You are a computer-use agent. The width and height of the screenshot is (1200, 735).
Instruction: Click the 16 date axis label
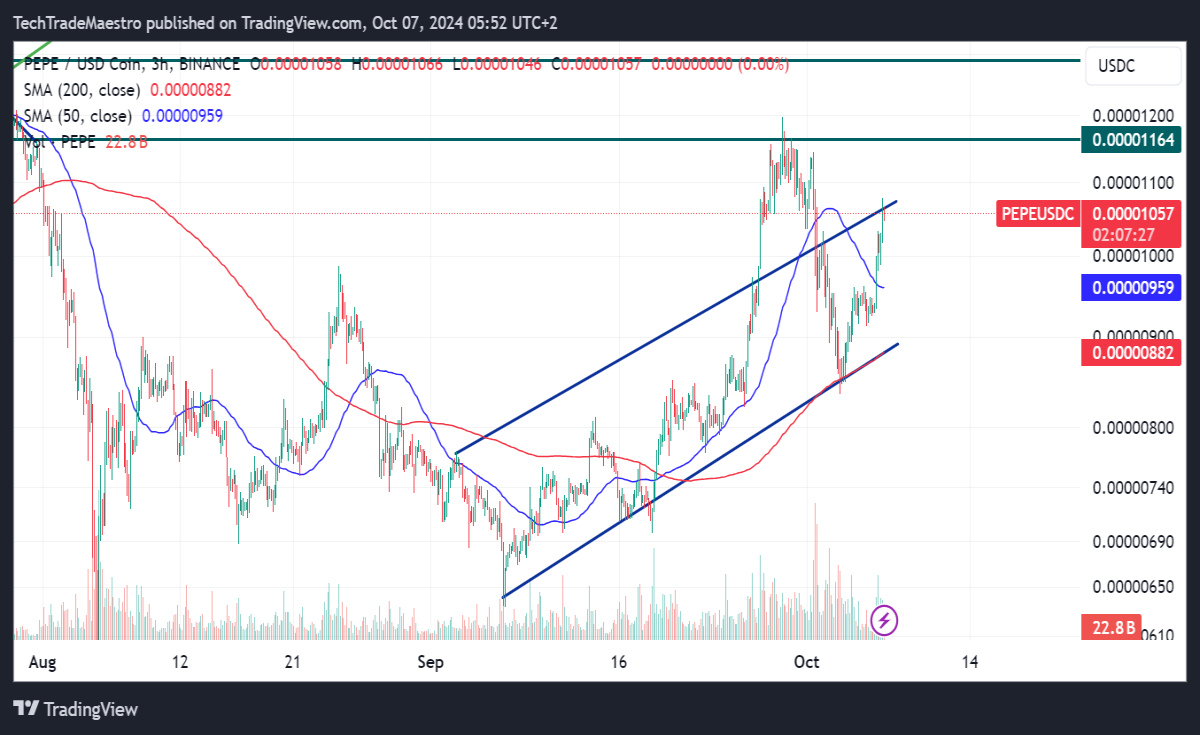(x=618, y=662)
